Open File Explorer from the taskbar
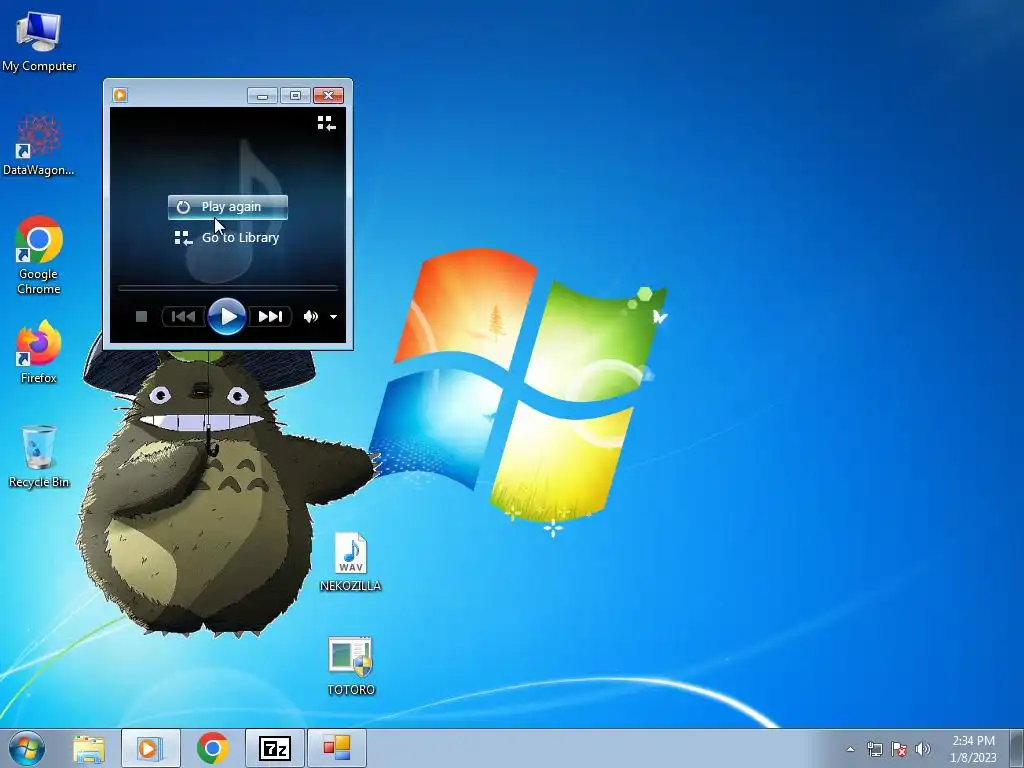Image resolution: width=1024 pixels, height=768 pixels. (x=89, y=749)
